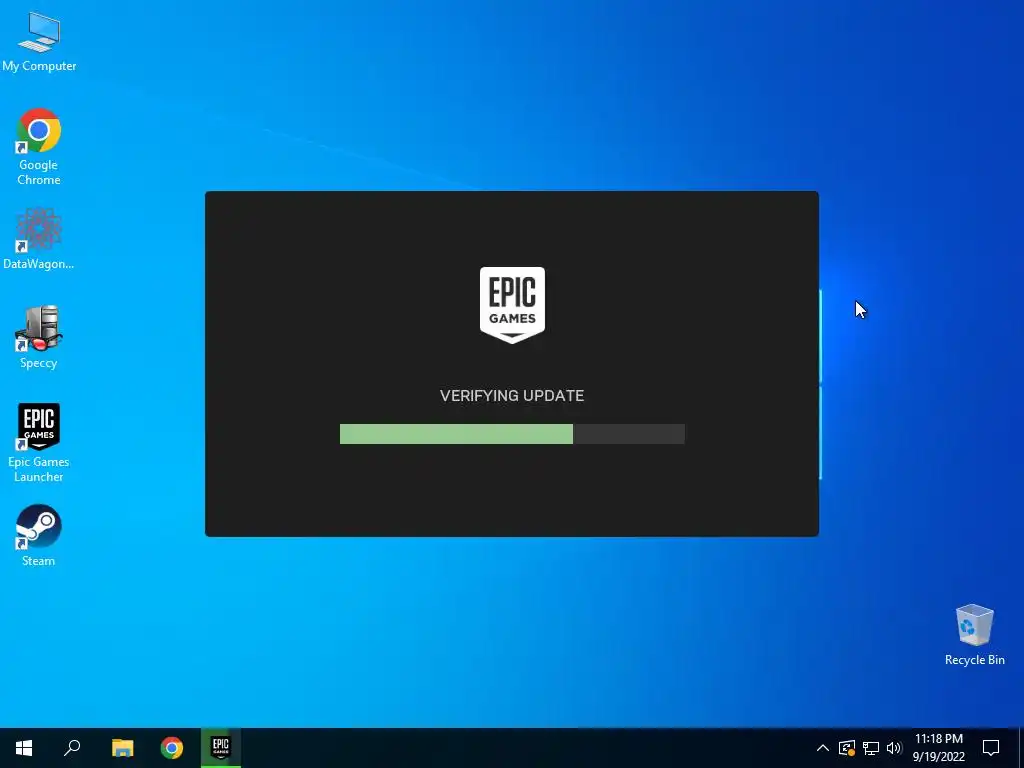
Task: Select the My Computer desktop icon
Action: pos(39,41)
